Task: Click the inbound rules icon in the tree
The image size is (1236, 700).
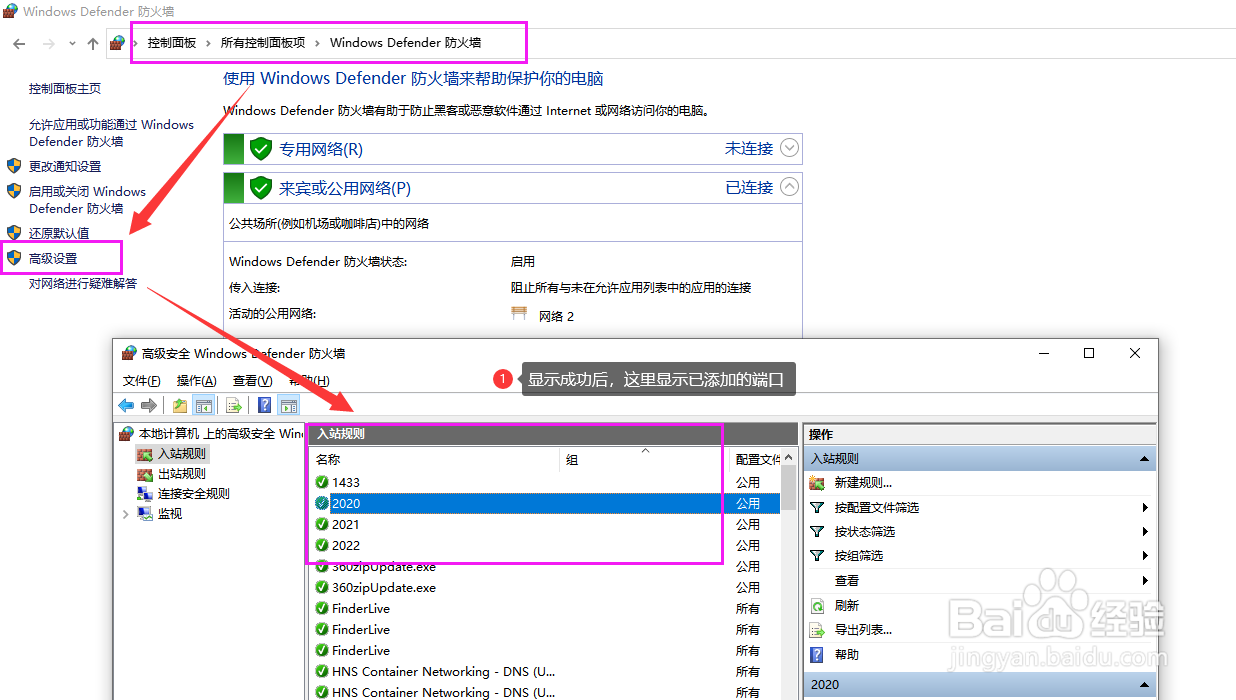Action: tap(145, 454)
